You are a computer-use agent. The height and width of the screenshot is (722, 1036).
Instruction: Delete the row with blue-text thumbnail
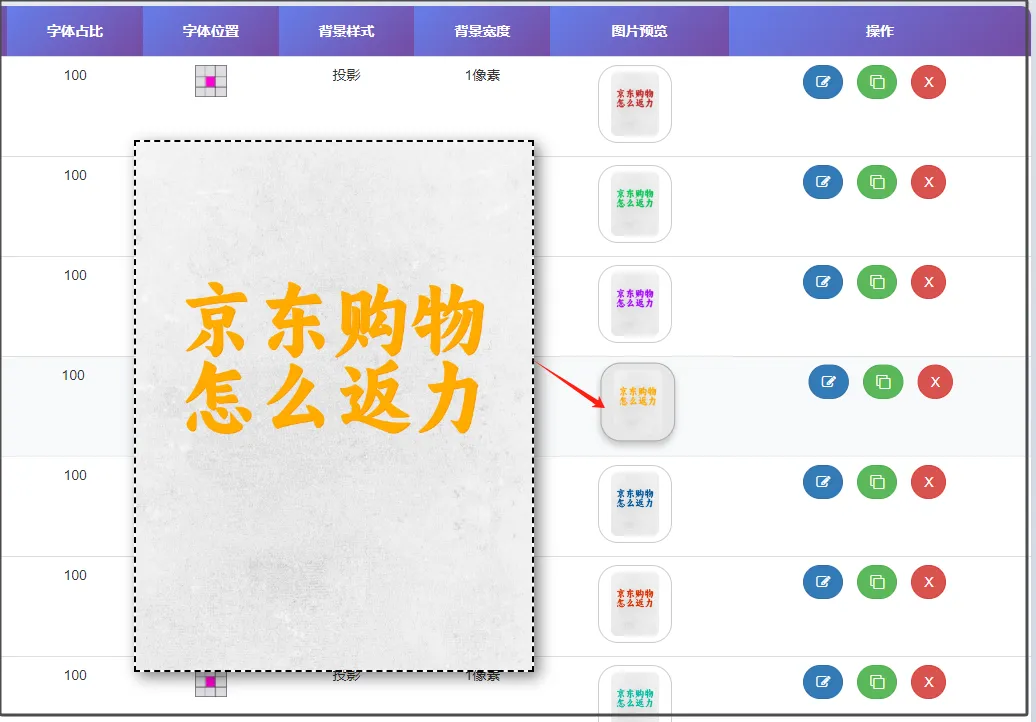[x=928, y=482]
